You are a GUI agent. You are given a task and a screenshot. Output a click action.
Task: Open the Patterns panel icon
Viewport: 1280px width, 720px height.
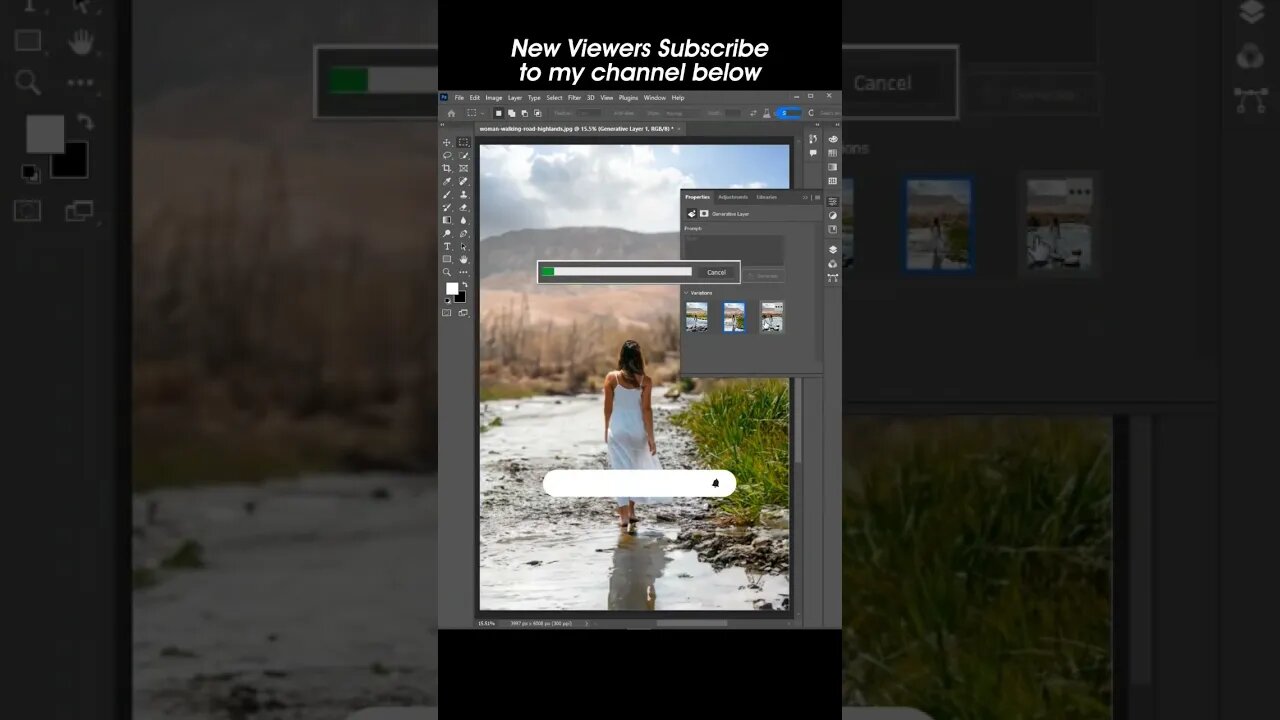tap(833, 181)
